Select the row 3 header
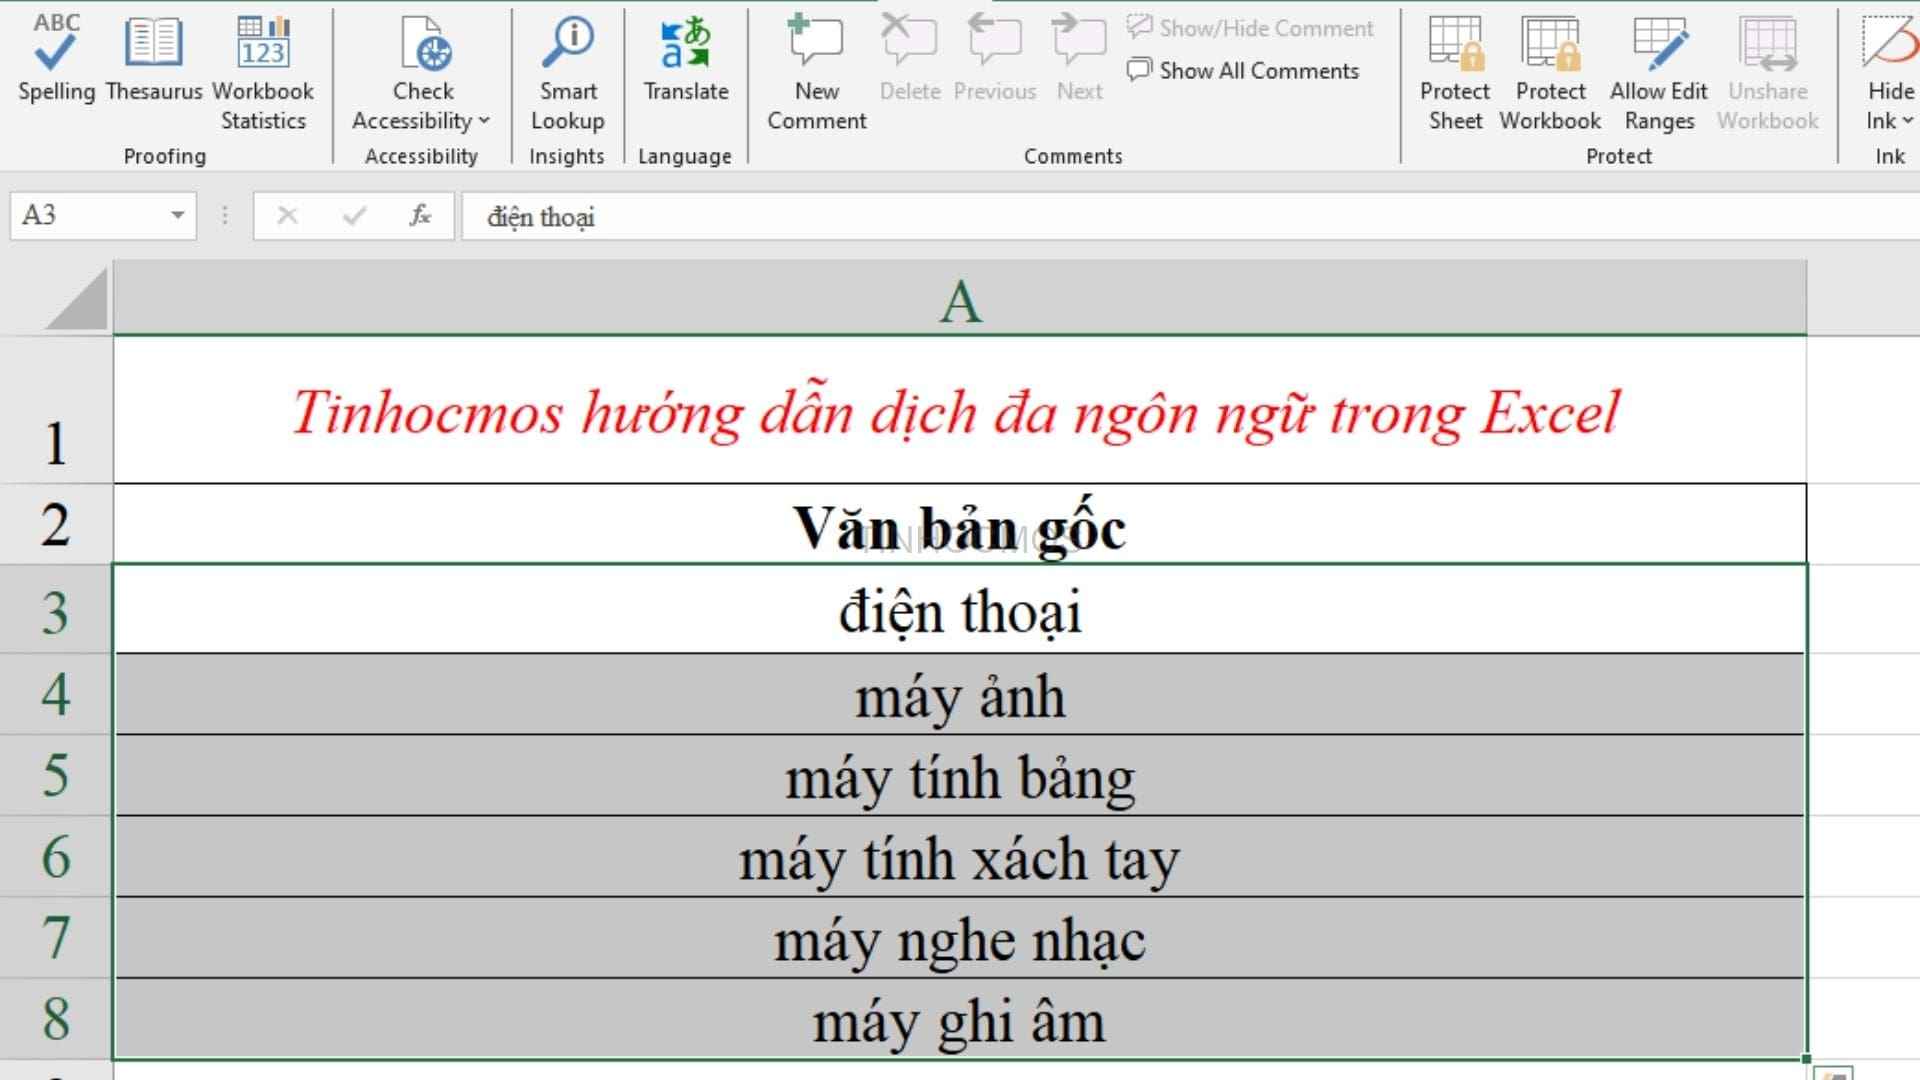Viewport: 1920px width, 1080px height. click(56, 609)
